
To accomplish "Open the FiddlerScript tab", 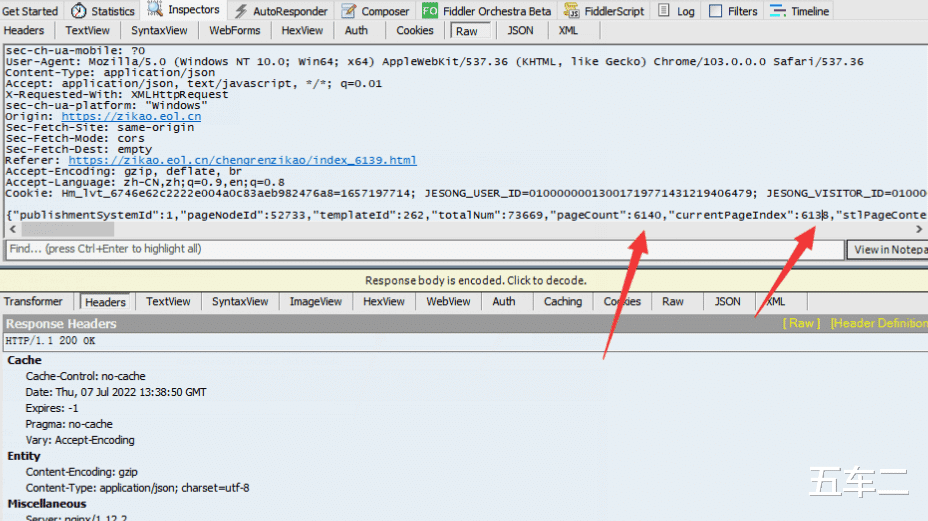I will click(614, 11).
